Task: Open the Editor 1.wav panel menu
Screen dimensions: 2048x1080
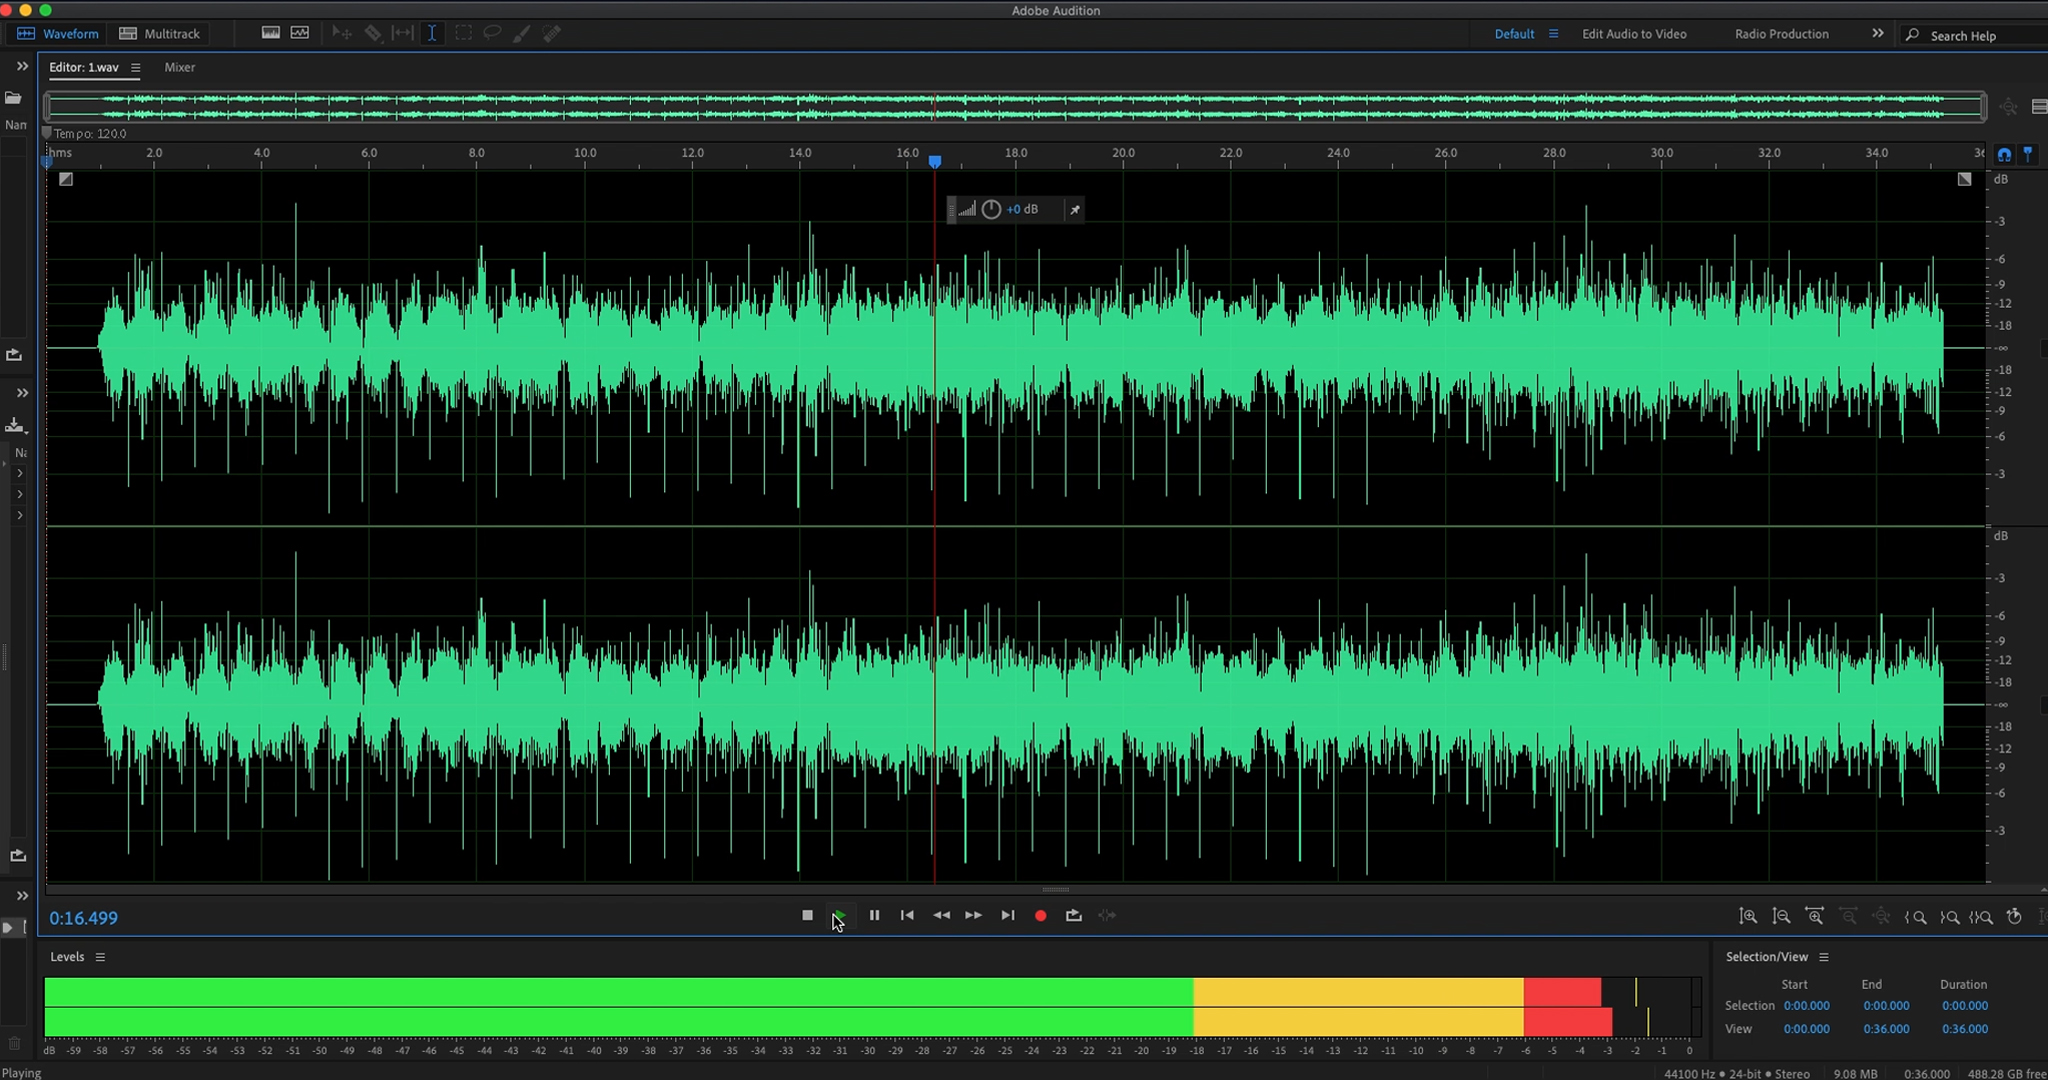Action: pyautogui.click(x=135, y=68)
